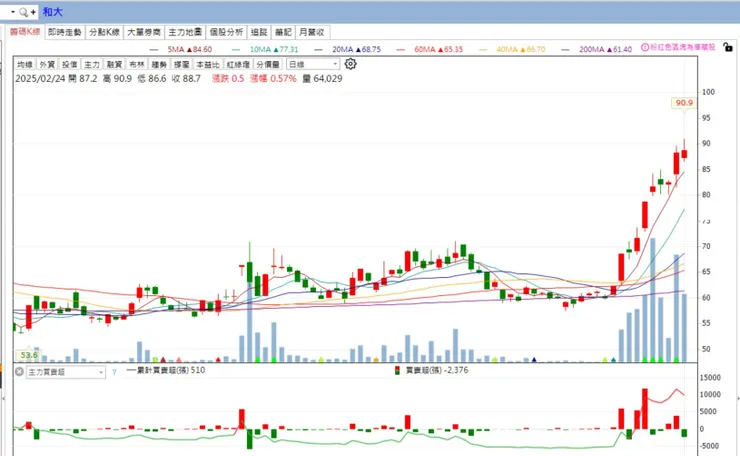The width and height of the screenshot is (740, 456).
Task: Switch to the 即時走勢 tab
Action: 65,32
